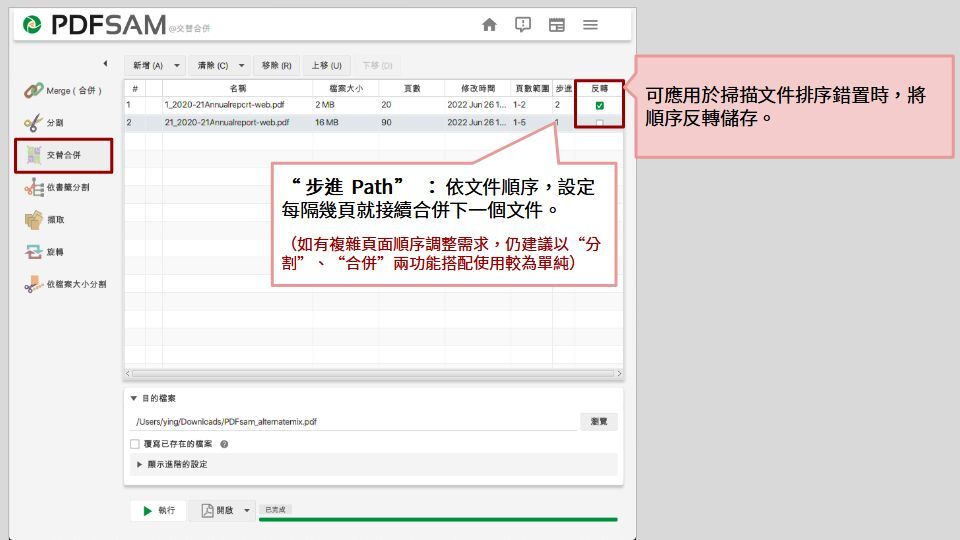The width and height of the screenshot is (960, 540).
Task: Click the 上移 (U) move up button
Action: tap(326, 66)
